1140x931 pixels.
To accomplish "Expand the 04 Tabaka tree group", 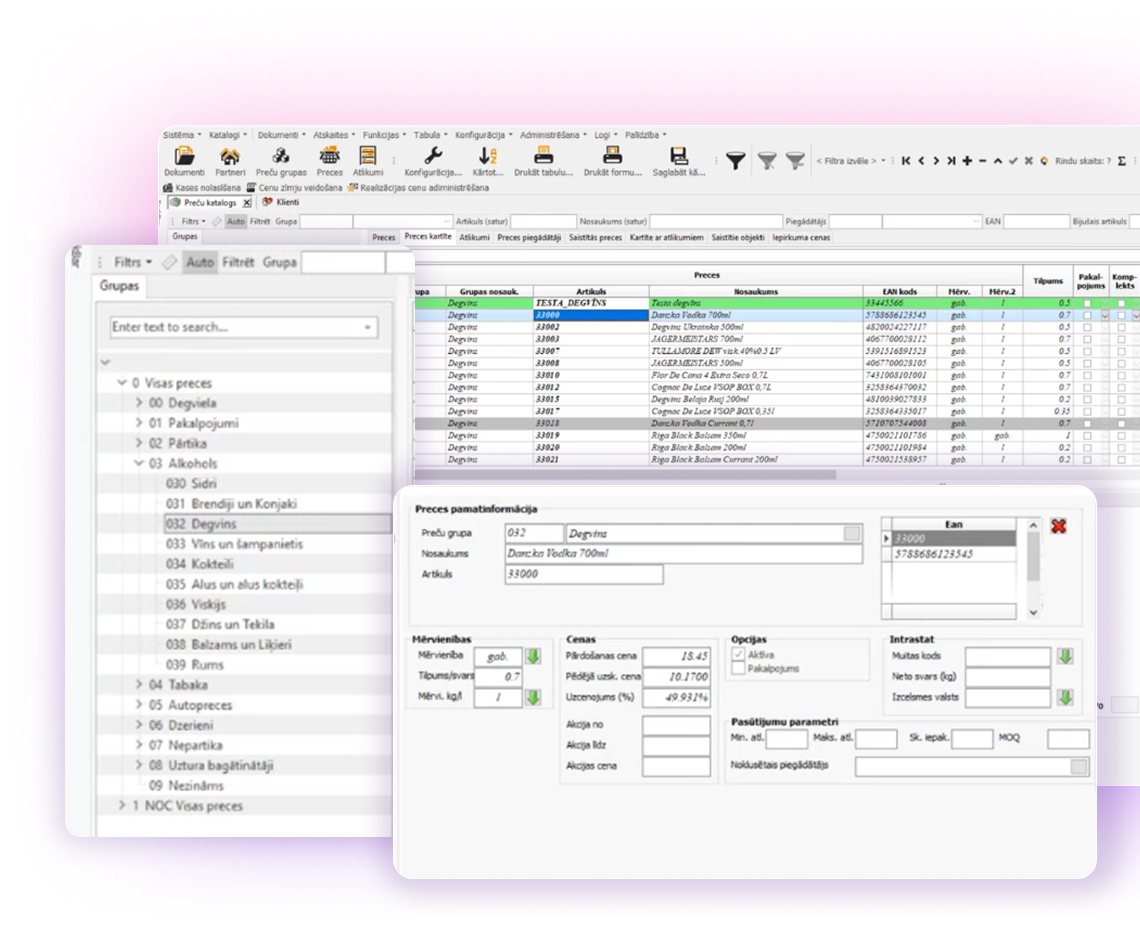I will [x=140, y=685].
